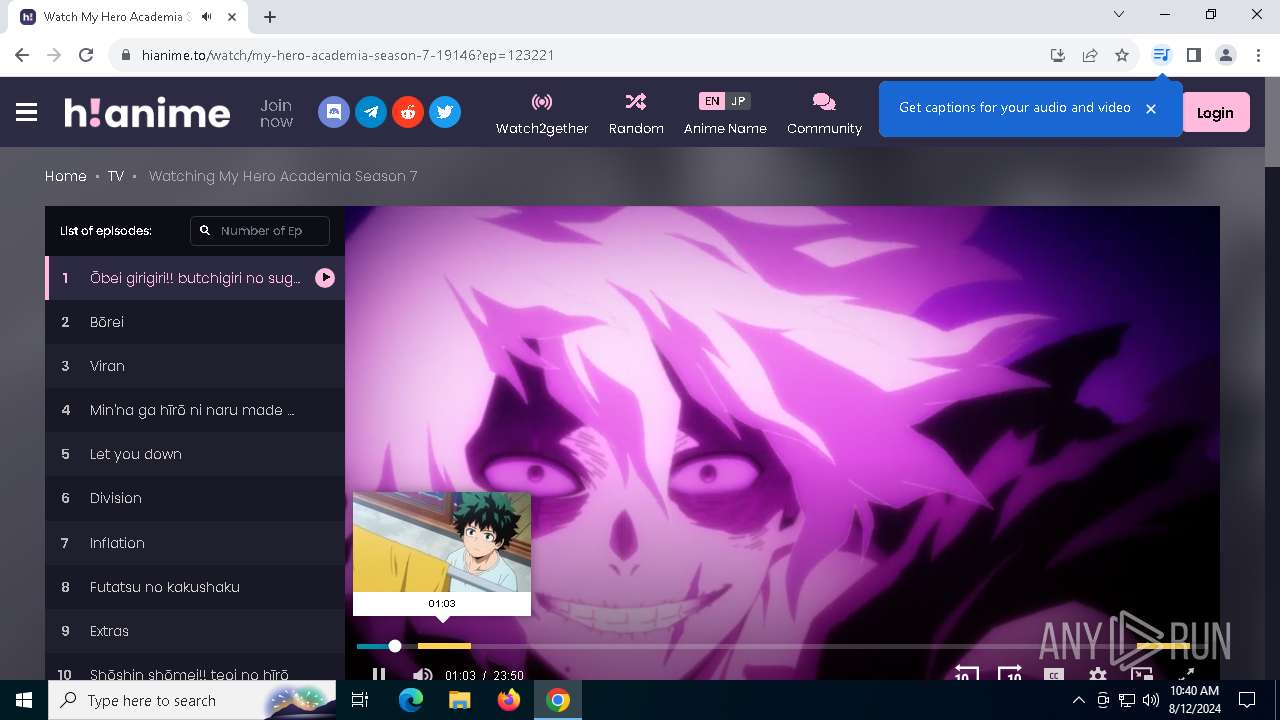The height and width of the screenshot is (720, 1280).
Task: Select episode 6 Division
Action: tap(195, 498)
